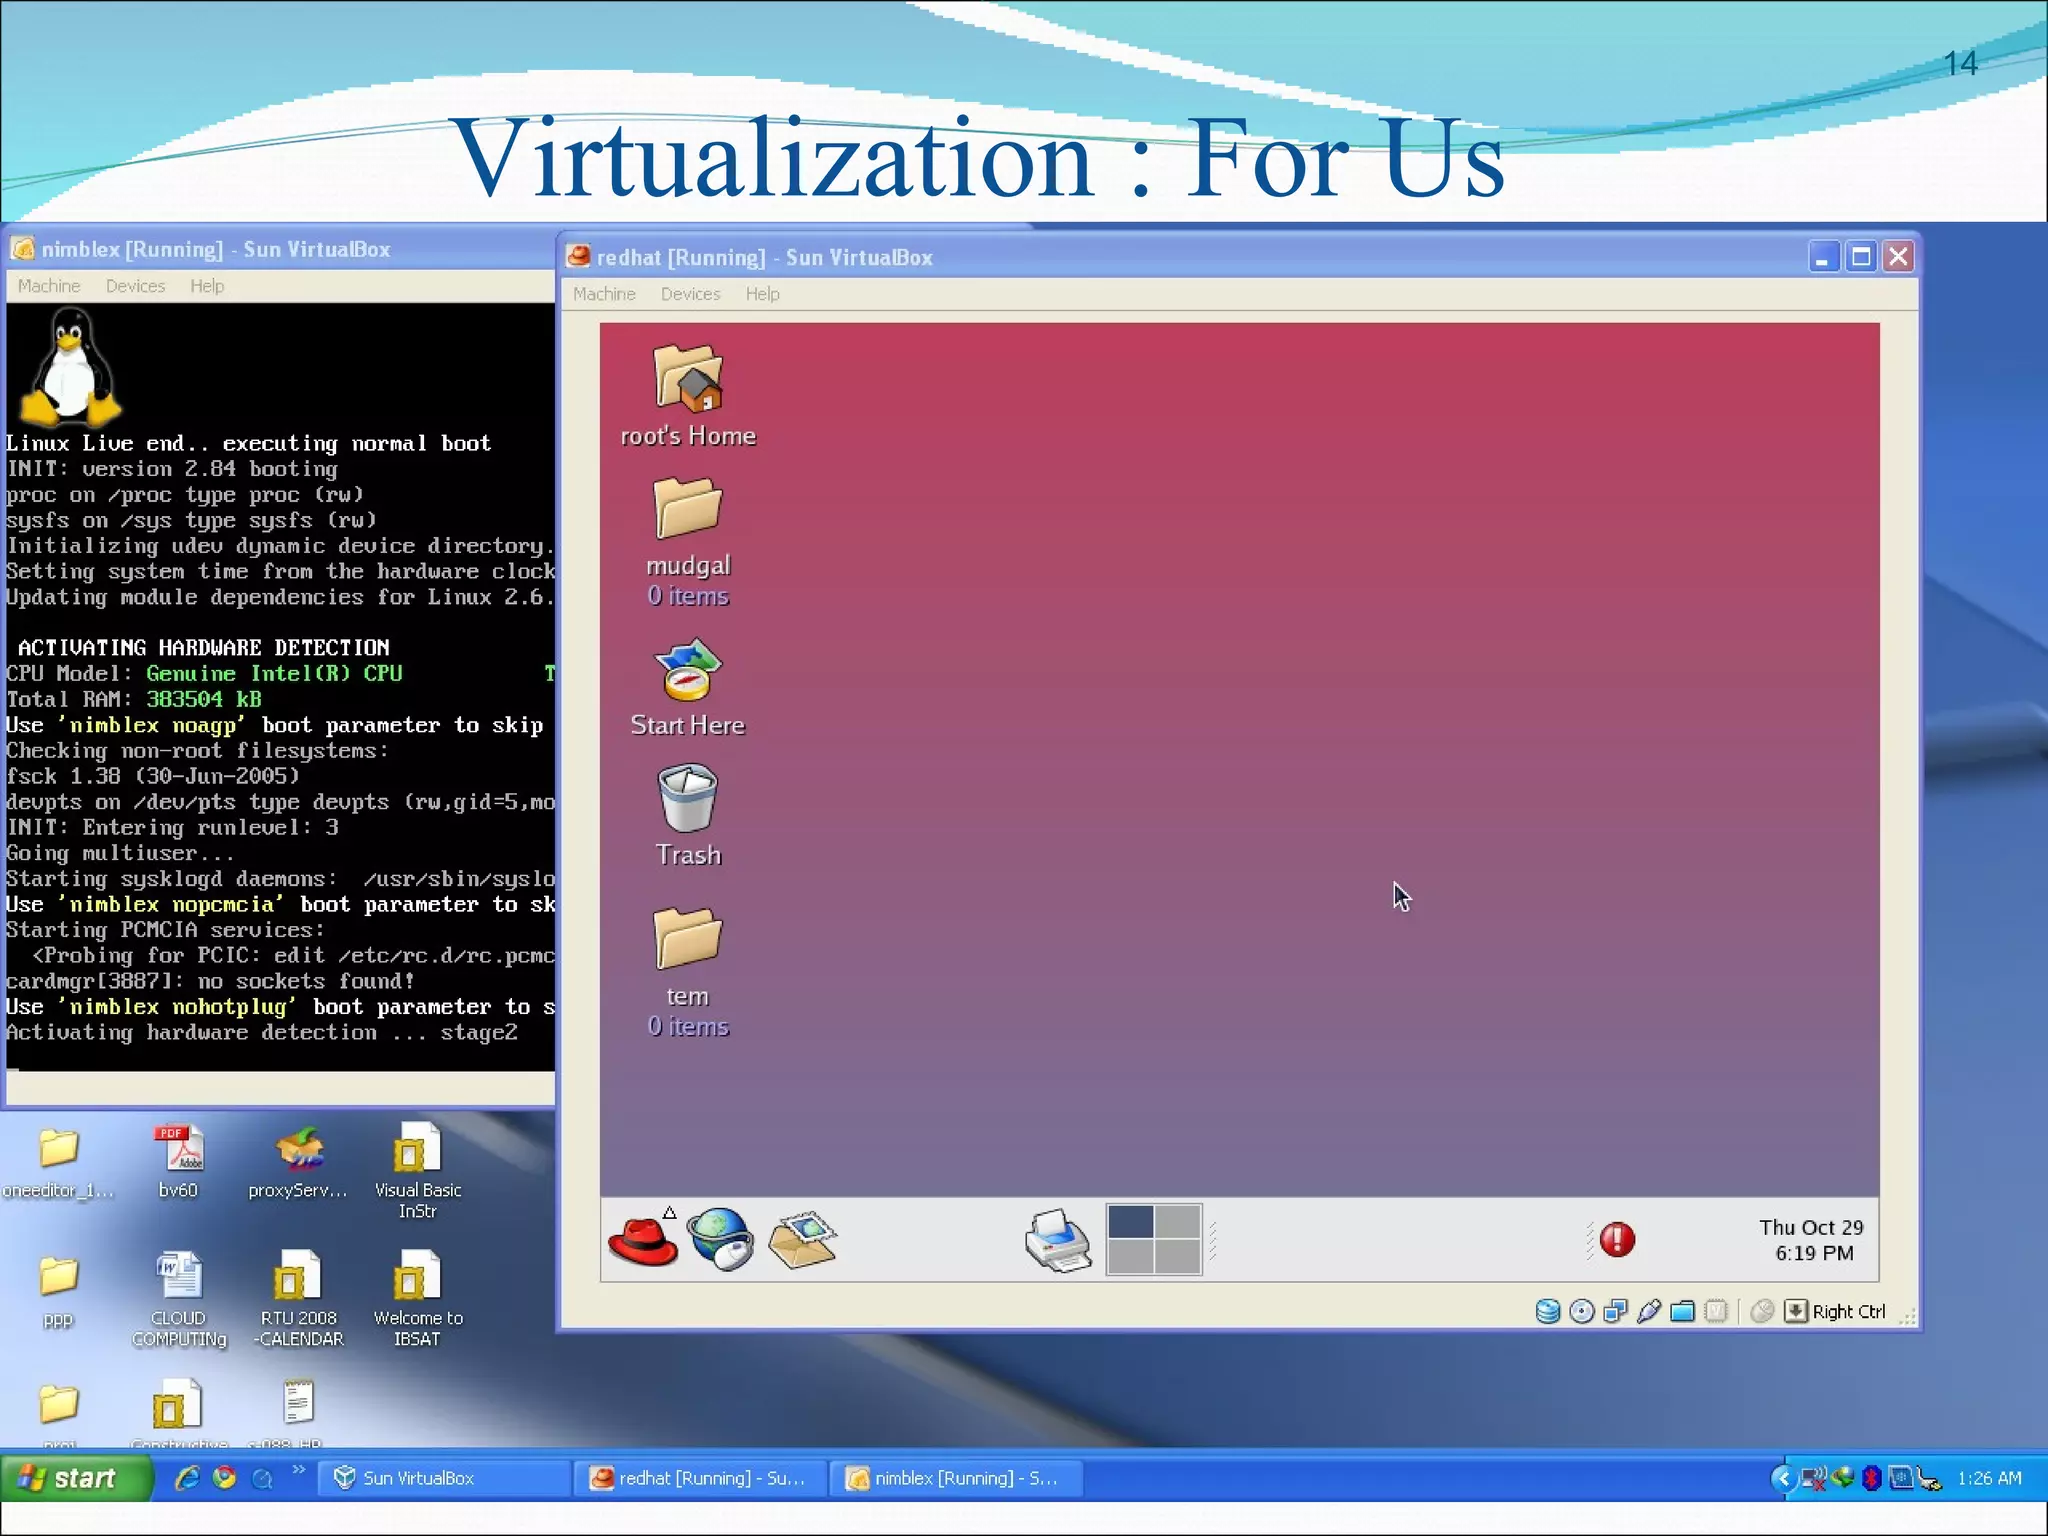Click the mouse integration status icon
Image resolution: width=2048 pixels, height=1536 pixels.
click(1763, 1311)
